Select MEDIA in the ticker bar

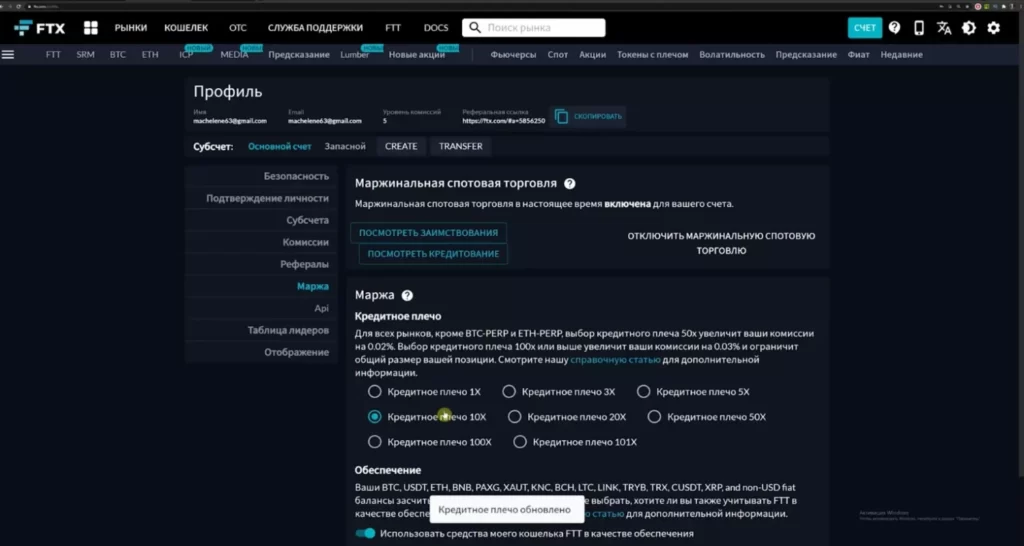pyautogui.click(x=234, y=55)
